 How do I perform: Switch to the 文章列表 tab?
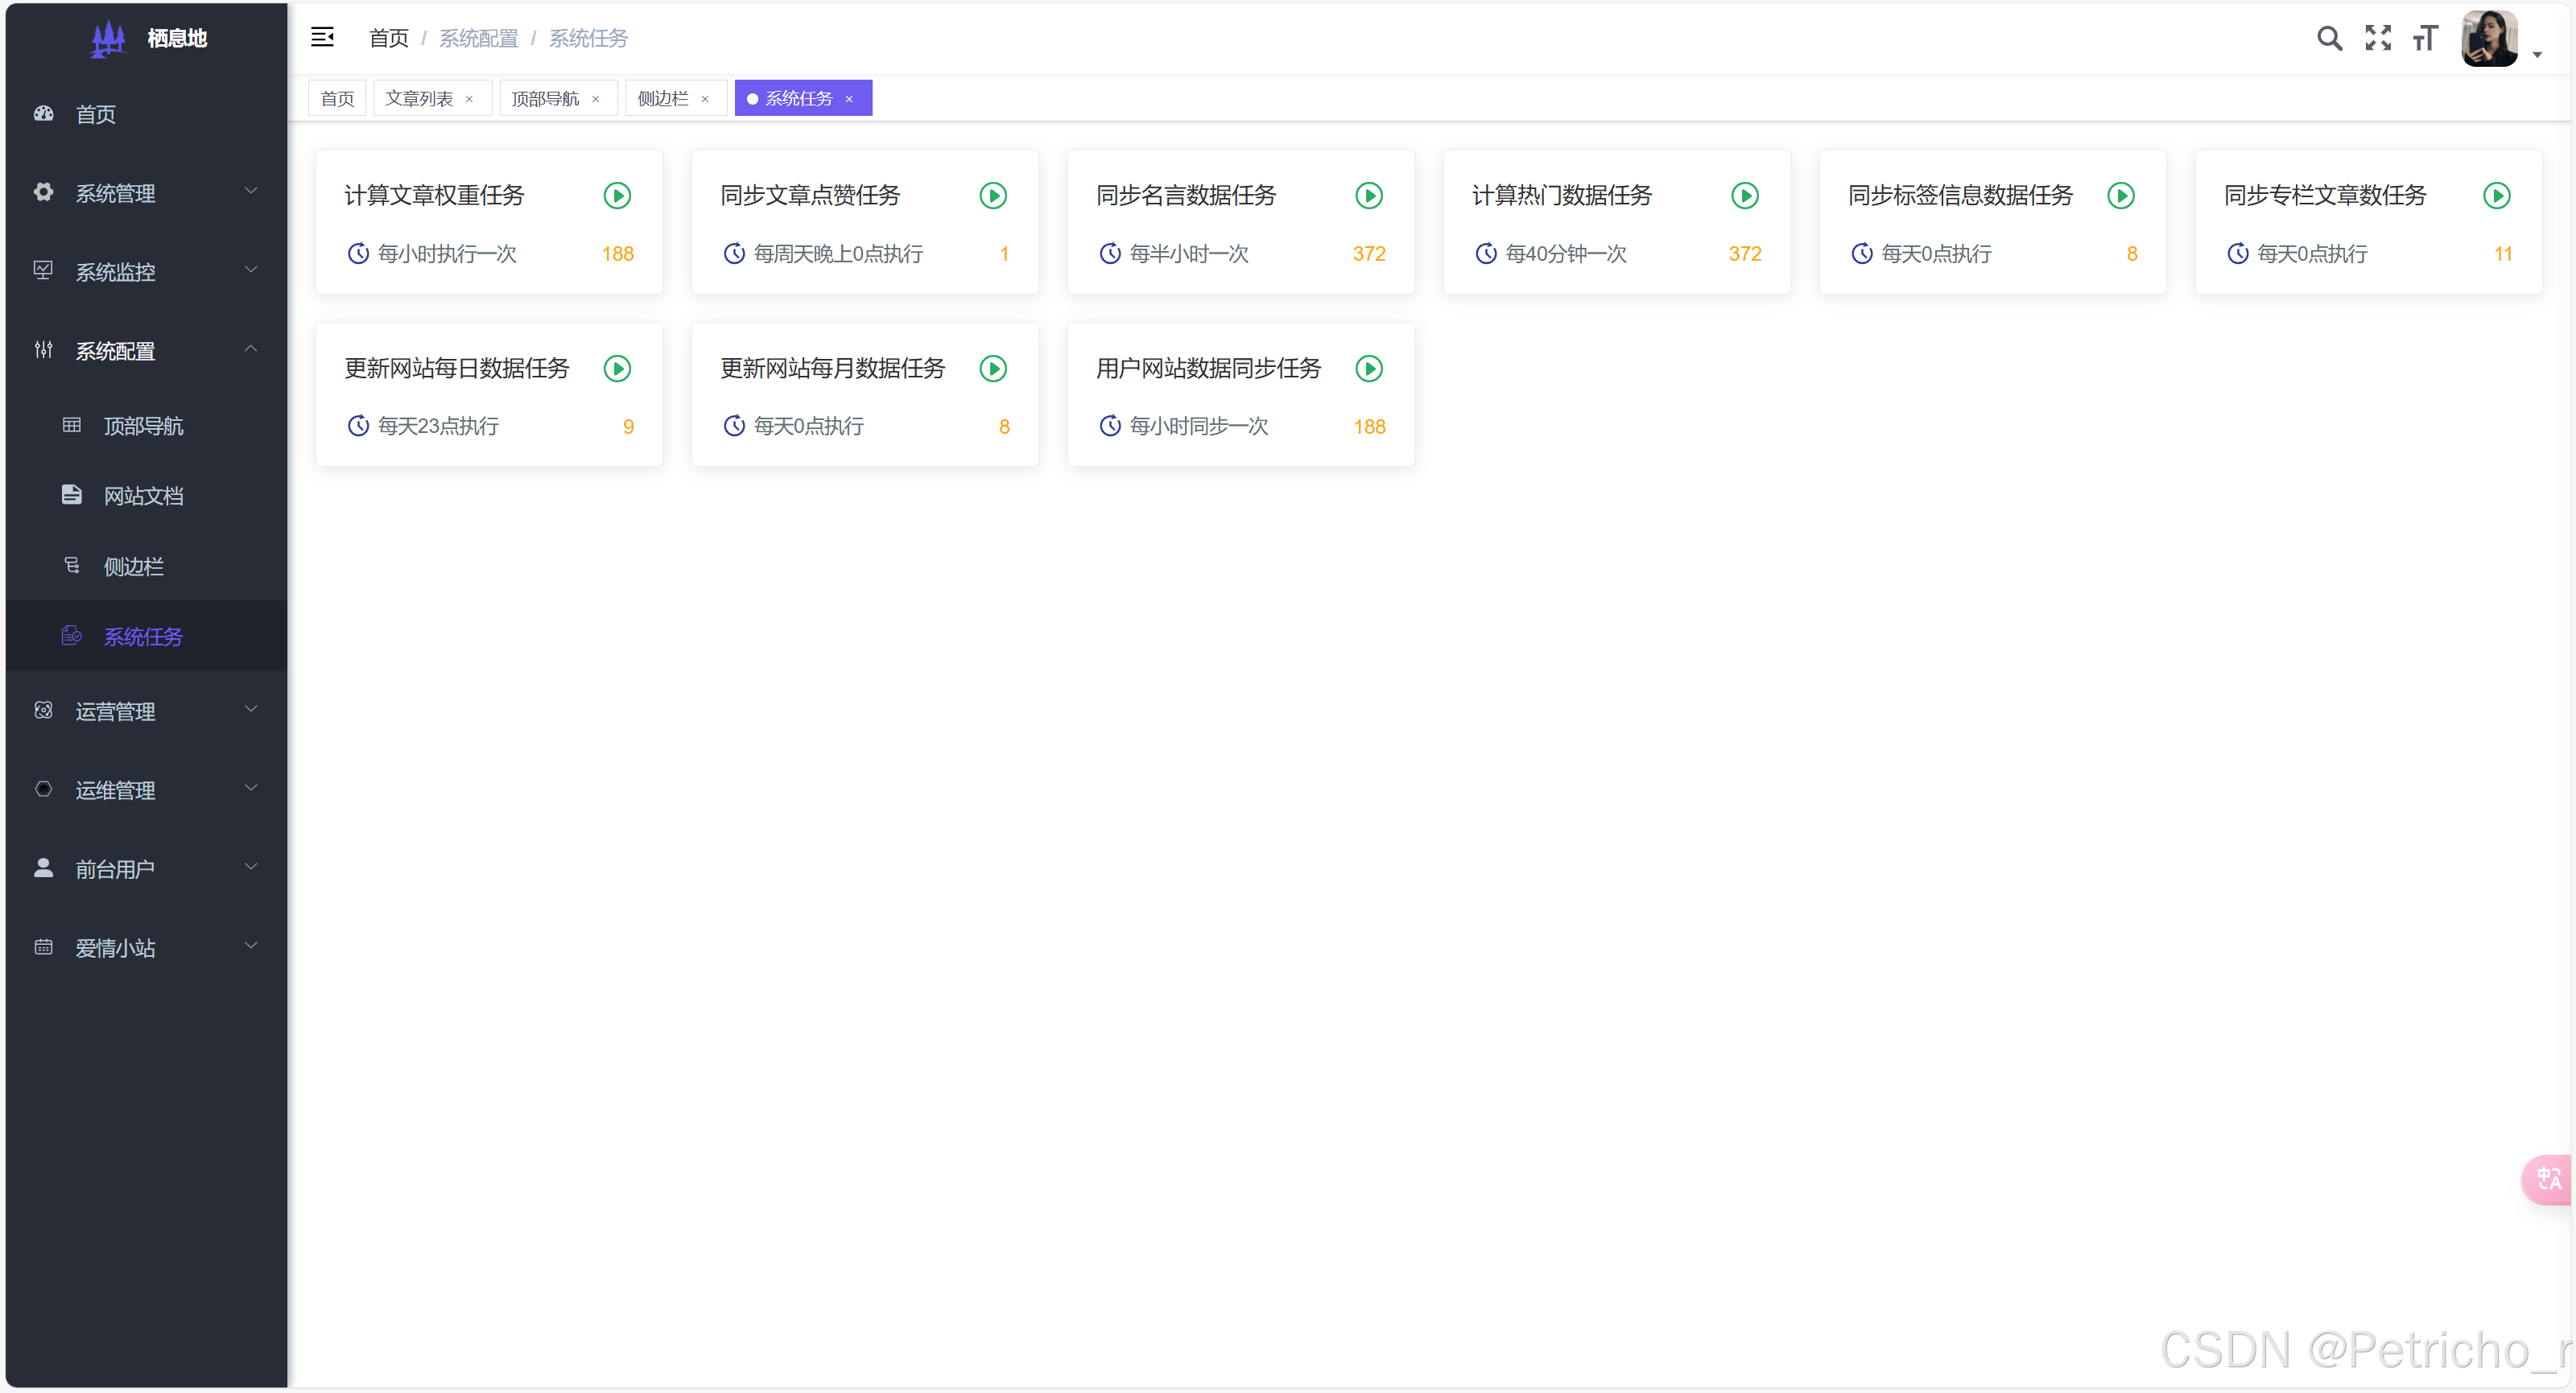pyautogui.click(x=419, y=98)
